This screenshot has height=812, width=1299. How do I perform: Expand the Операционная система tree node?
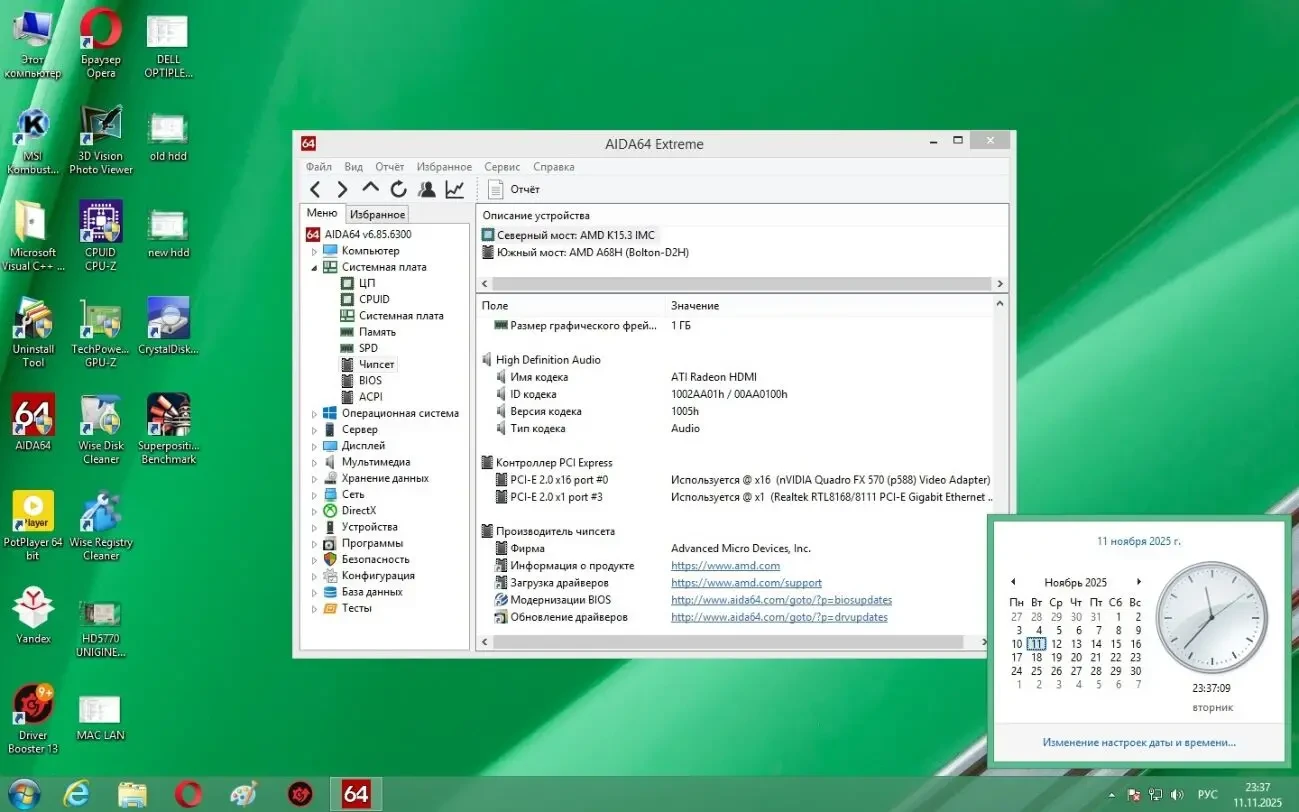click(x=314, y=413)
